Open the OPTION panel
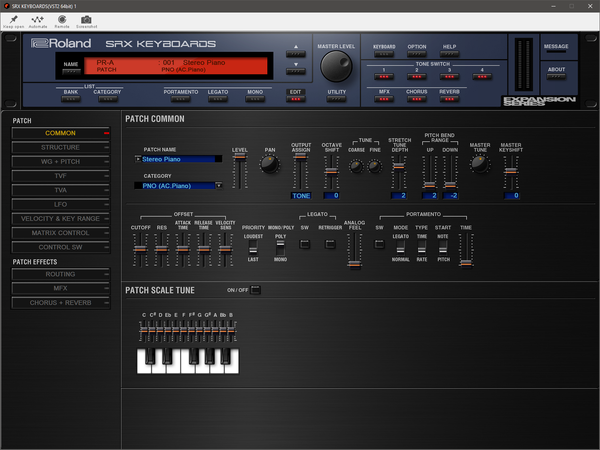Image resolution: width=600 pixels, height=450 pixels. coord(417,54)
